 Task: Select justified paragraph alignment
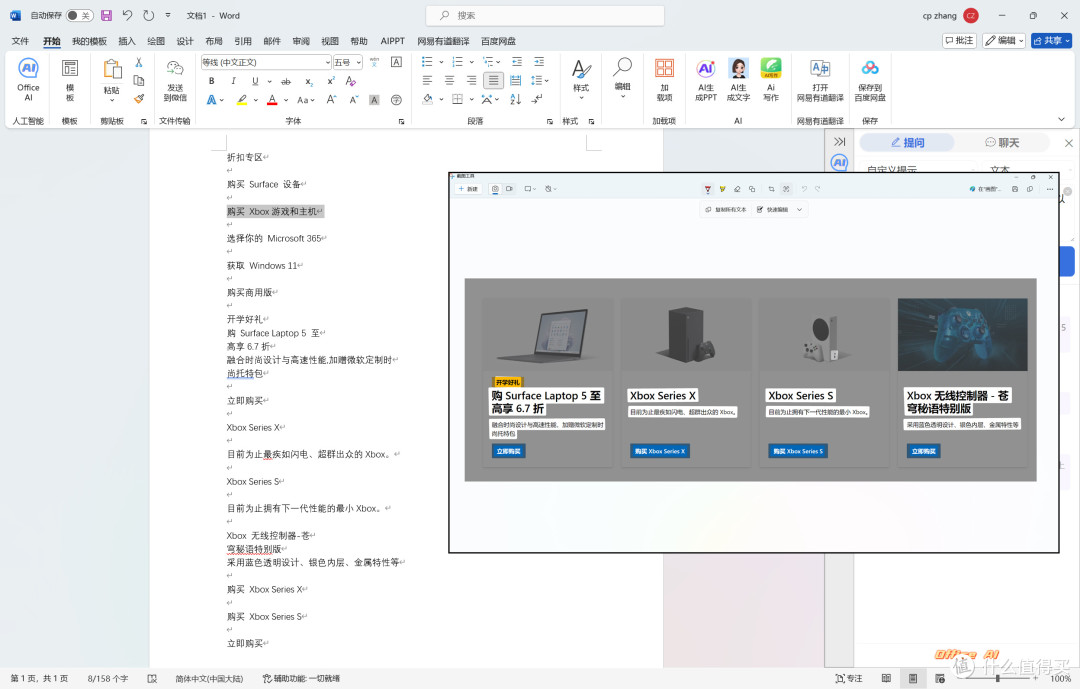(x=493, y=81)
